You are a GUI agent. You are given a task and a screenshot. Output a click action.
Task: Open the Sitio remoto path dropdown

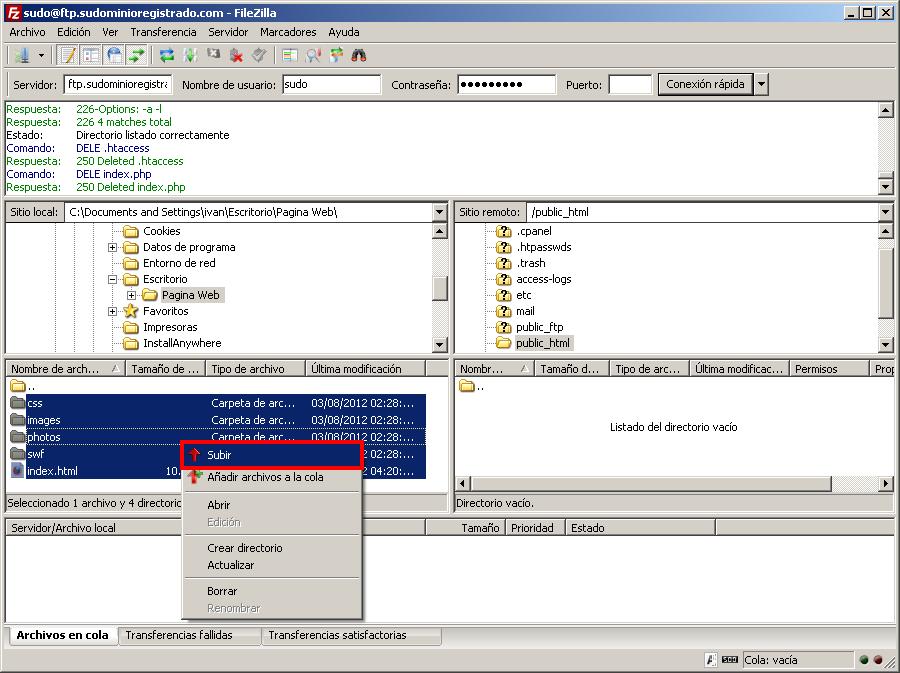885,212
